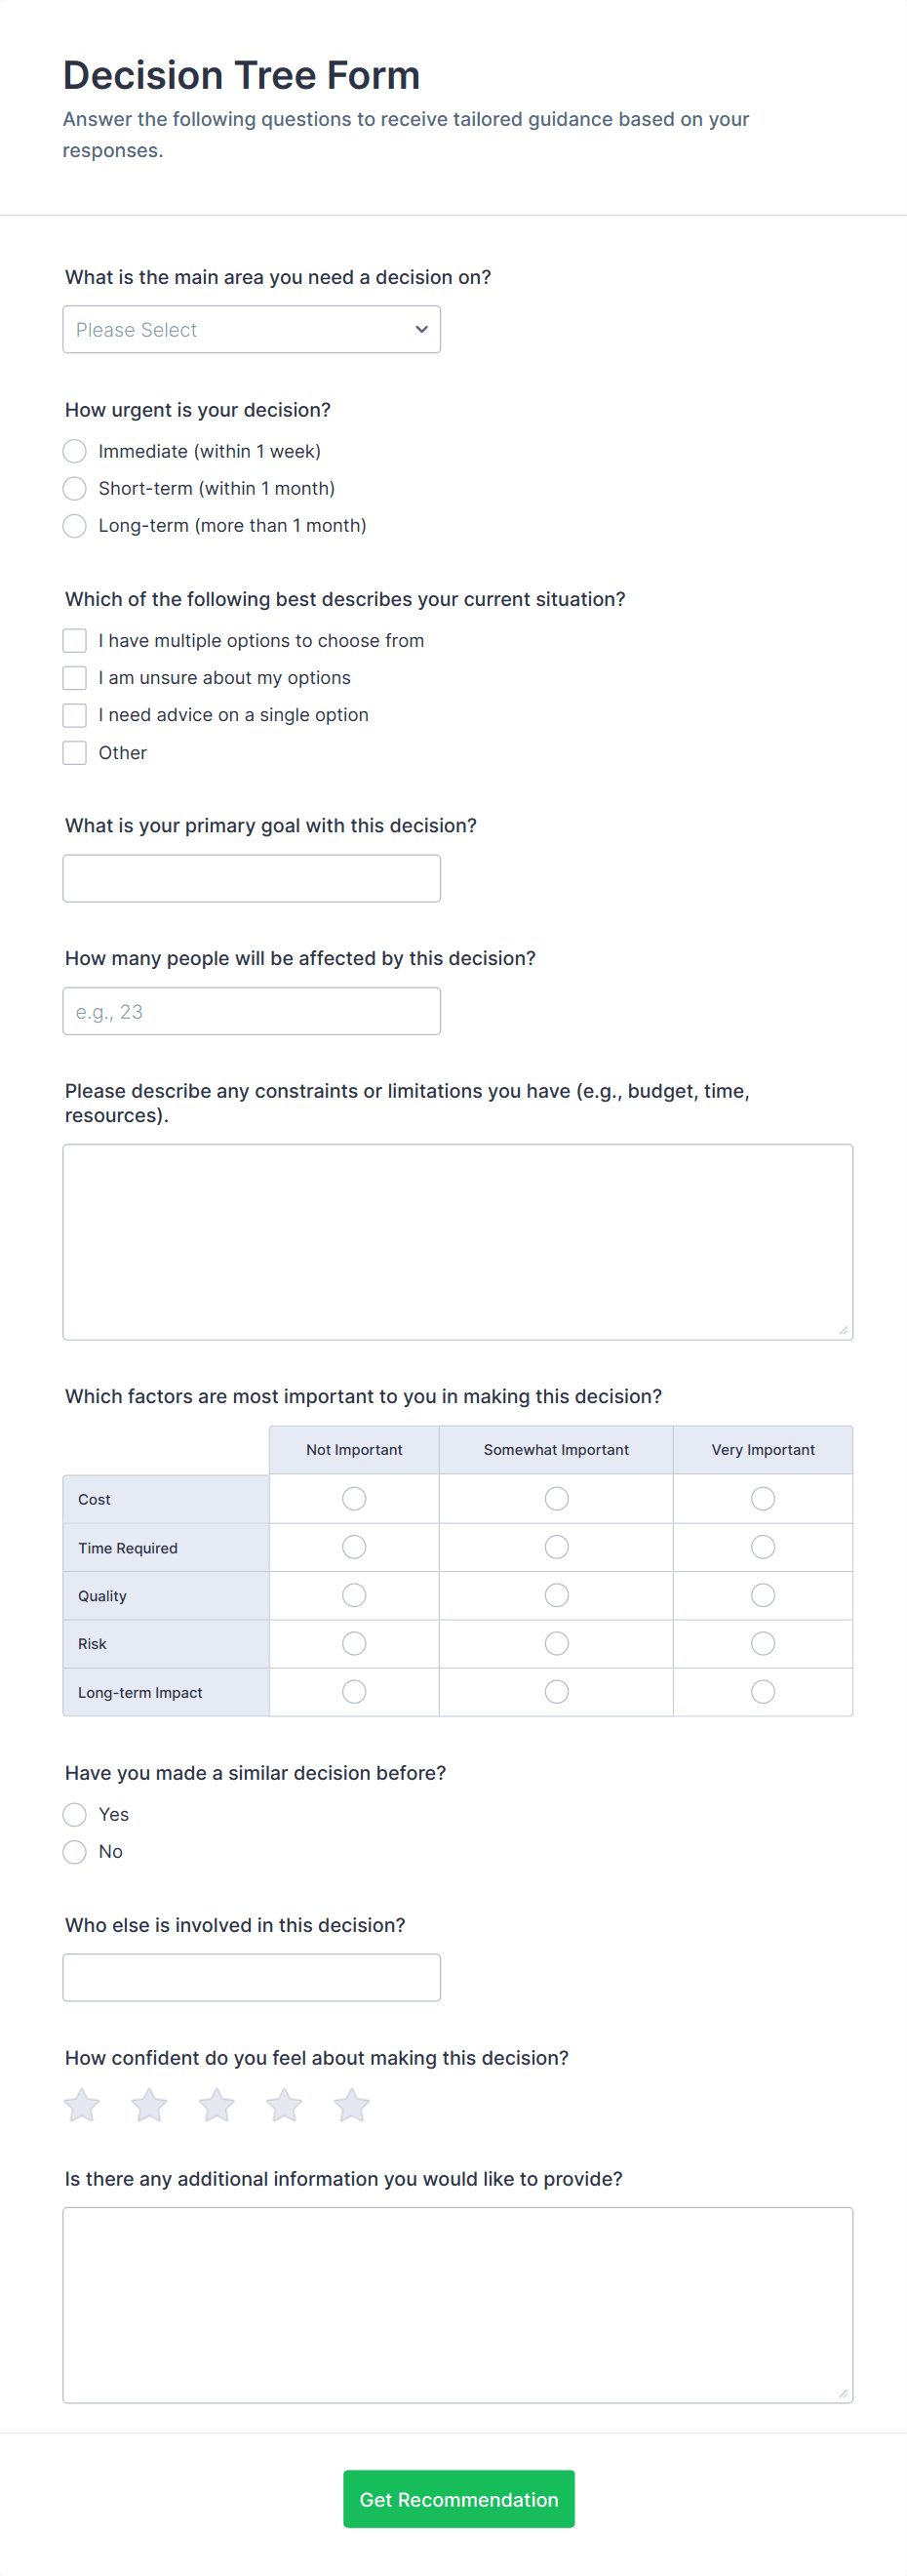Click the third confidence star

click(x=217, y=2103)
